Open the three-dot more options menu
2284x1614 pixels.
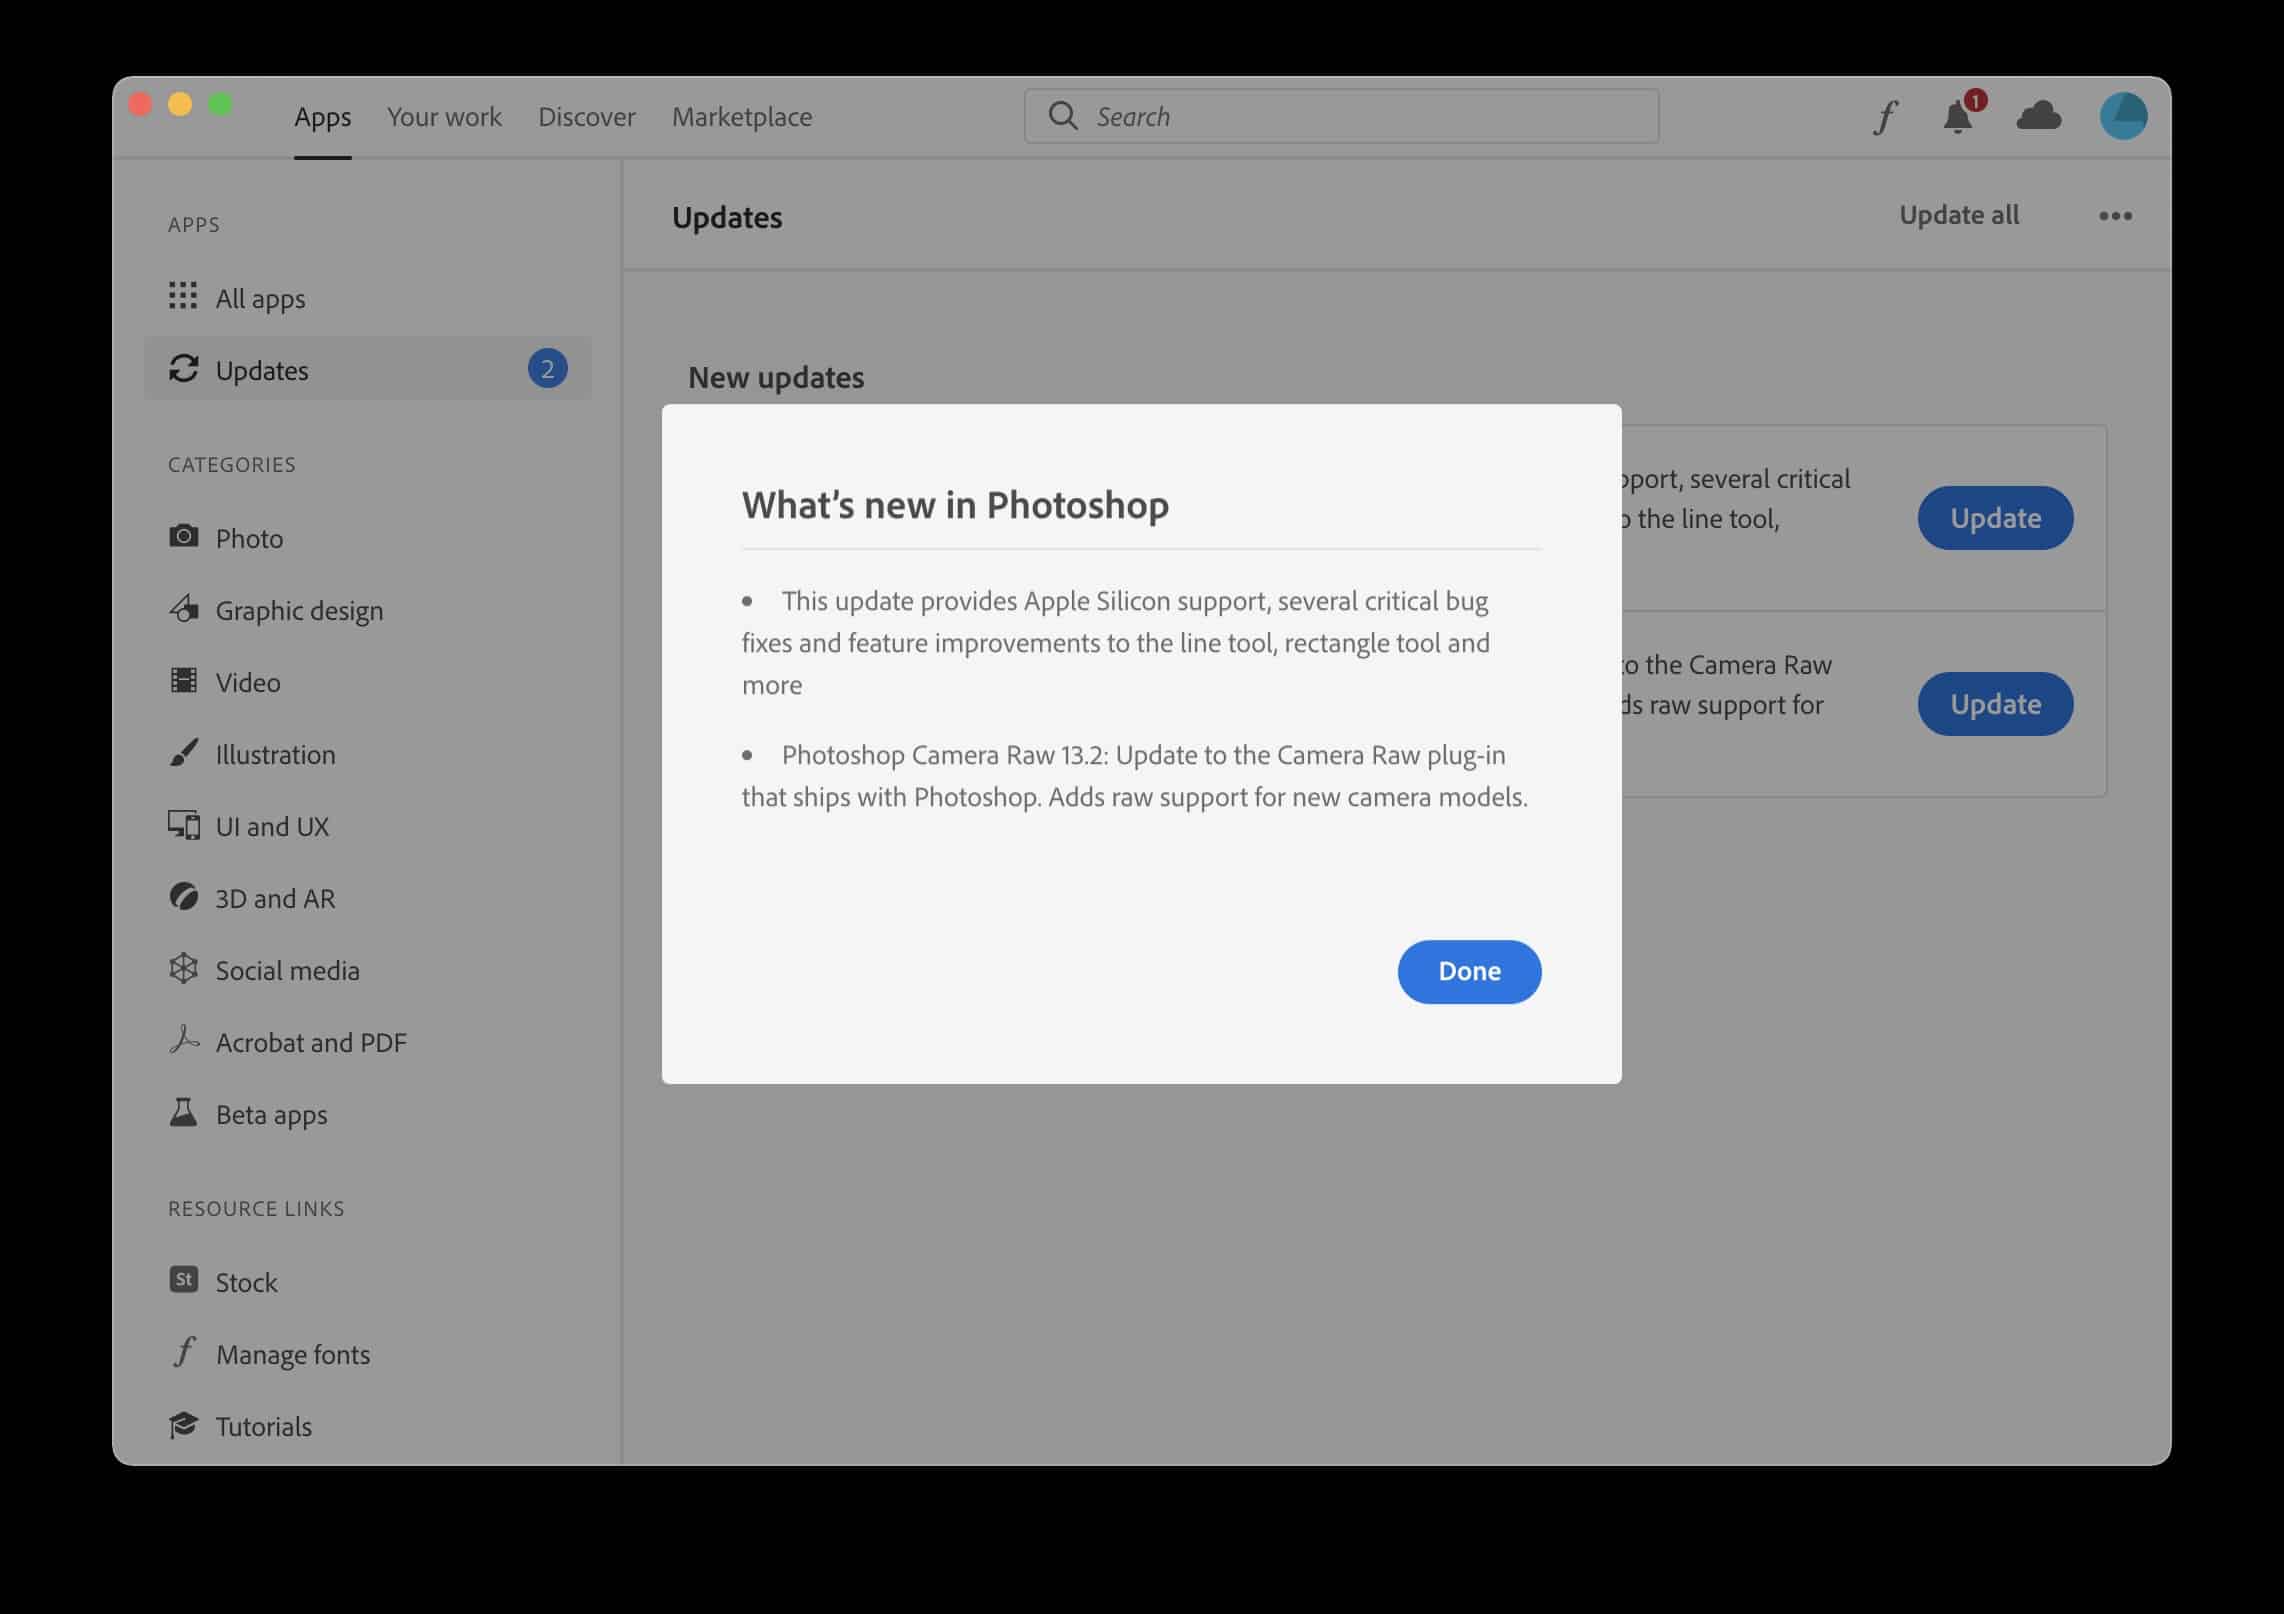pyautogui.click(x=2115, y=216)
